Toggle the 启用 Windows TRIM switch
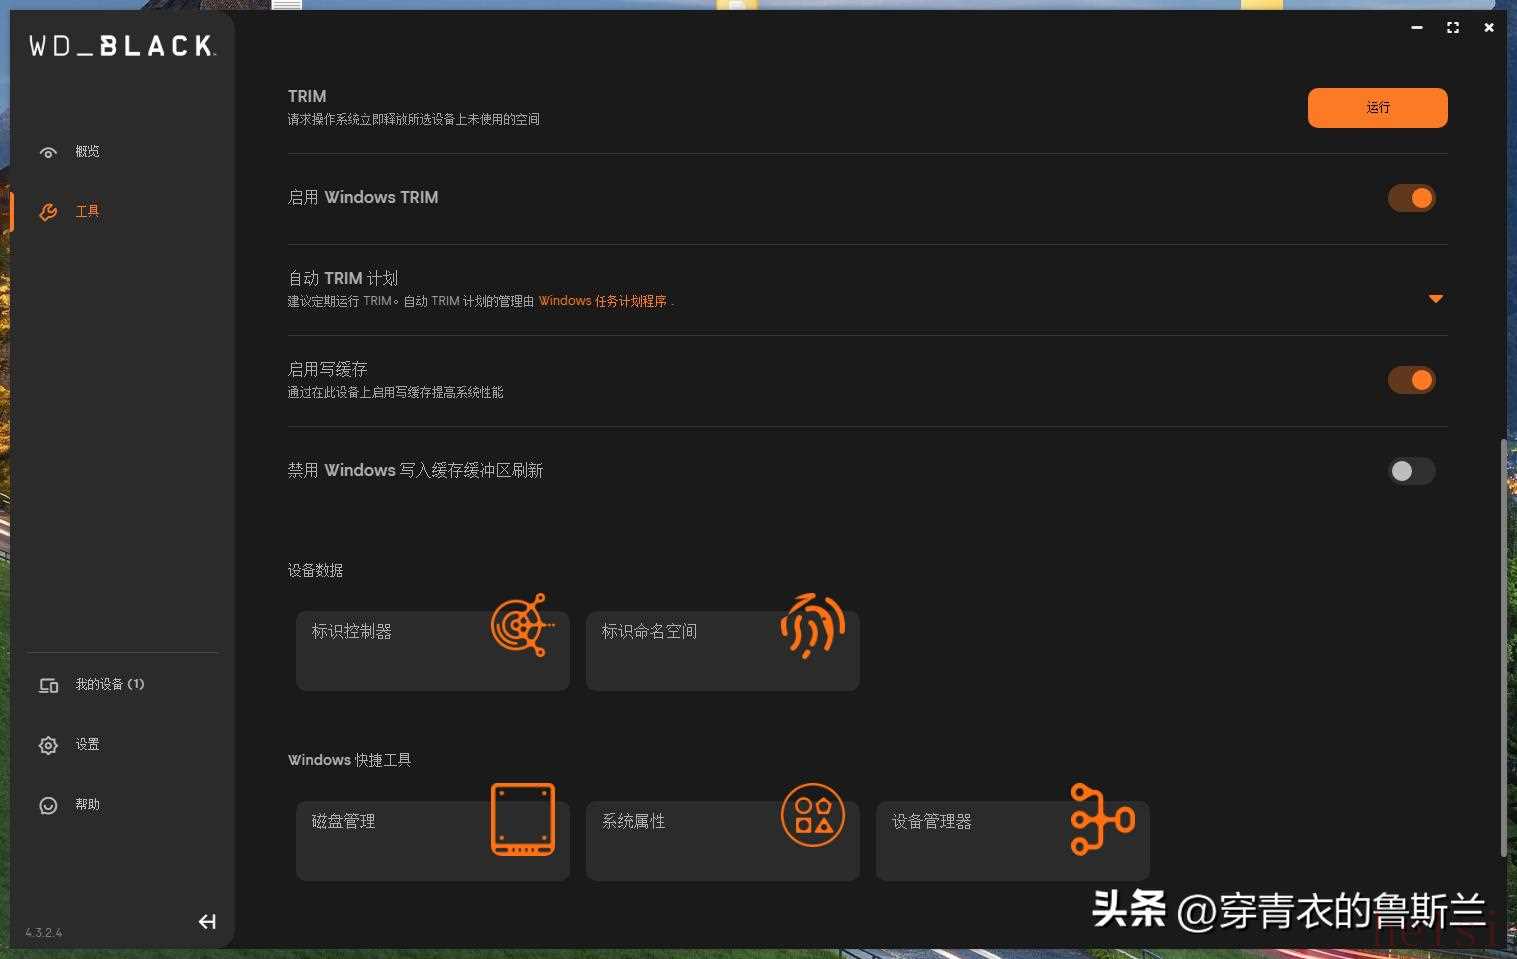Screen dimensions: 1517x959 point(1411,198)
